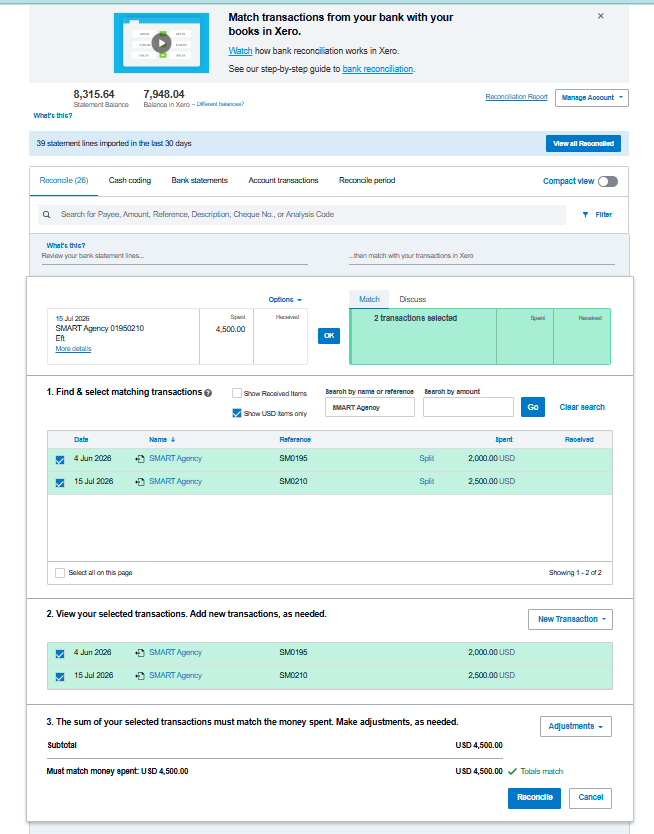The width and height of the screenshot is (654, 834).
Task: Open the Reconciliation Report link
Action: (516, 97)
